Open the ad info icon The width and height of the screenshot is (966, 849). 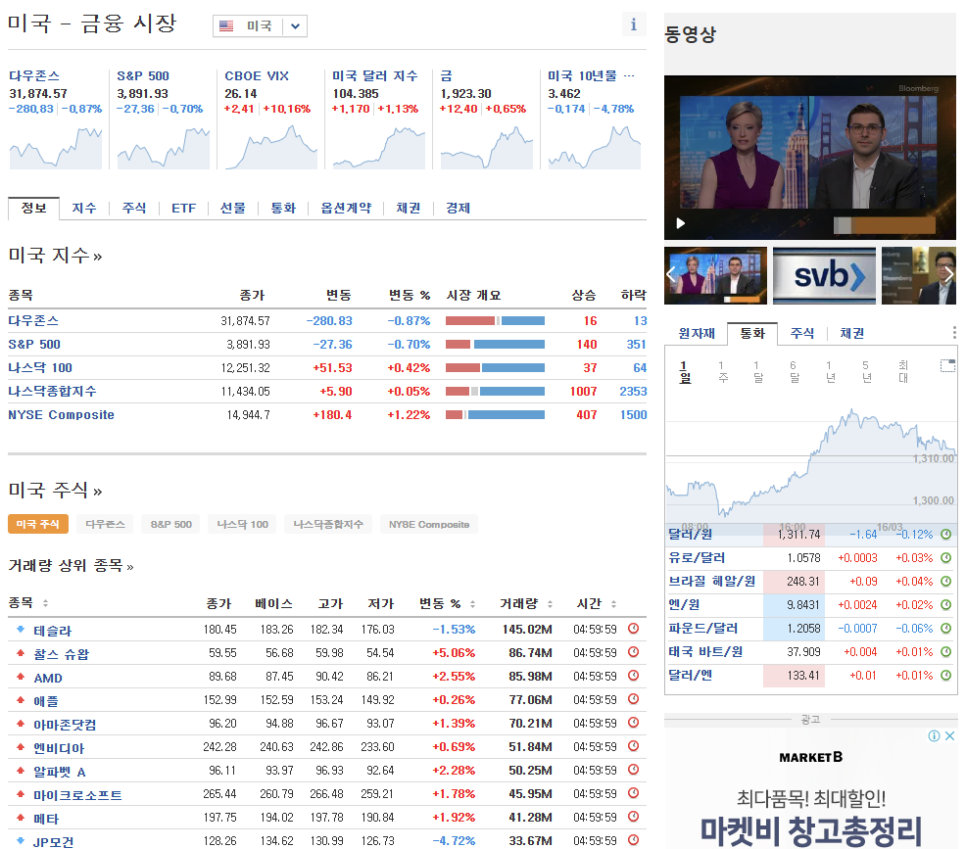pos(934,736)
